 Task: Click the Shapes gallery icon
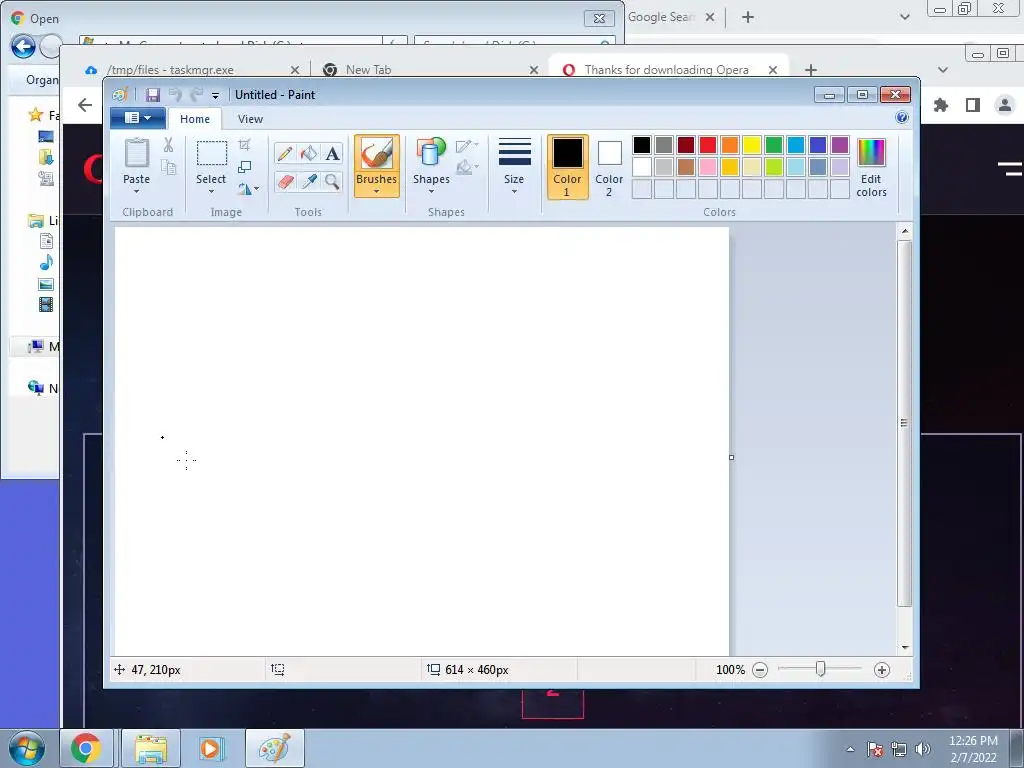coord(431,153)
